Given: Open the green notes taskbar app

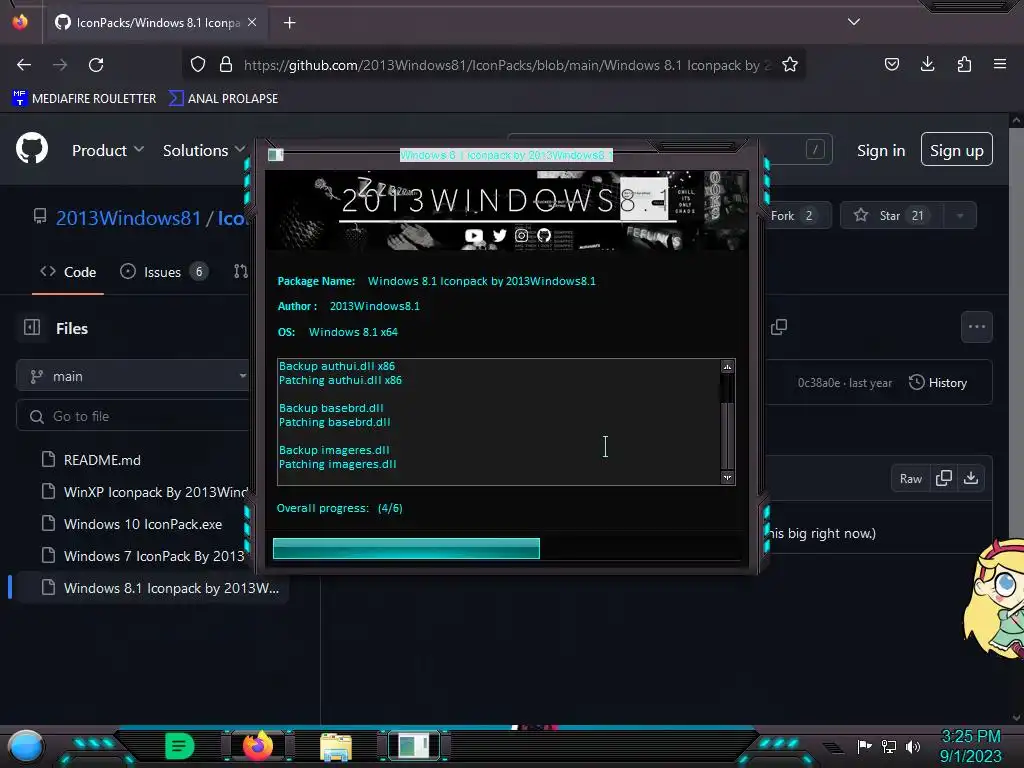Looking at the screenshot, I should [x=180, y=746].
